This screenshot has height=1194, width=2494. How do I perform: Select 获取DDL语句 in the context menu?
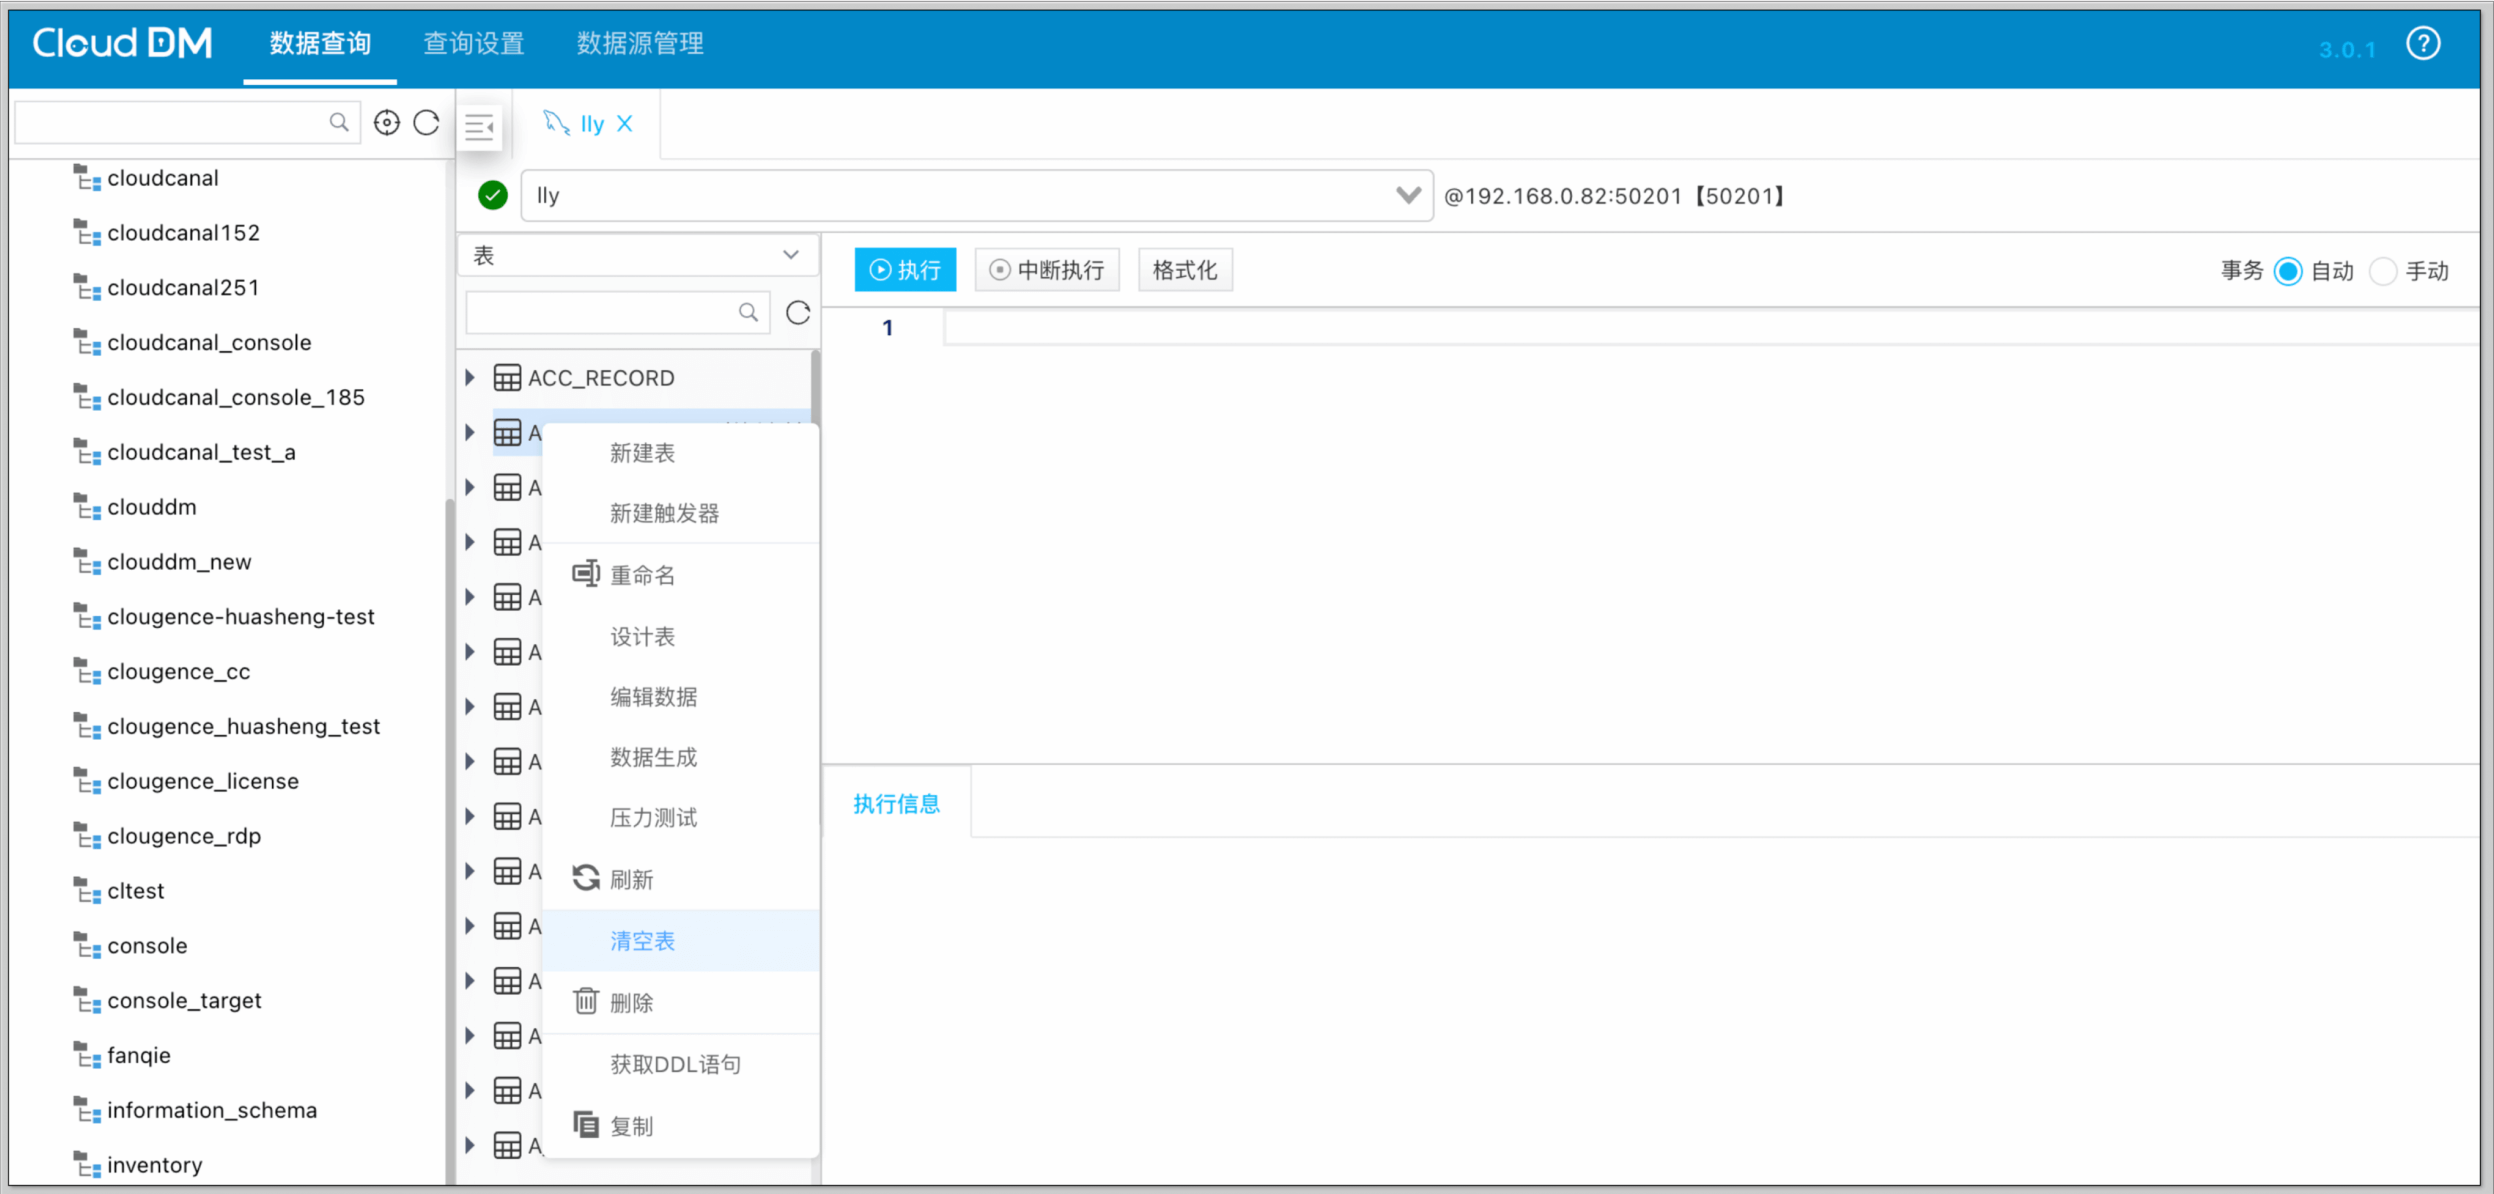[x=676, y=1064]
